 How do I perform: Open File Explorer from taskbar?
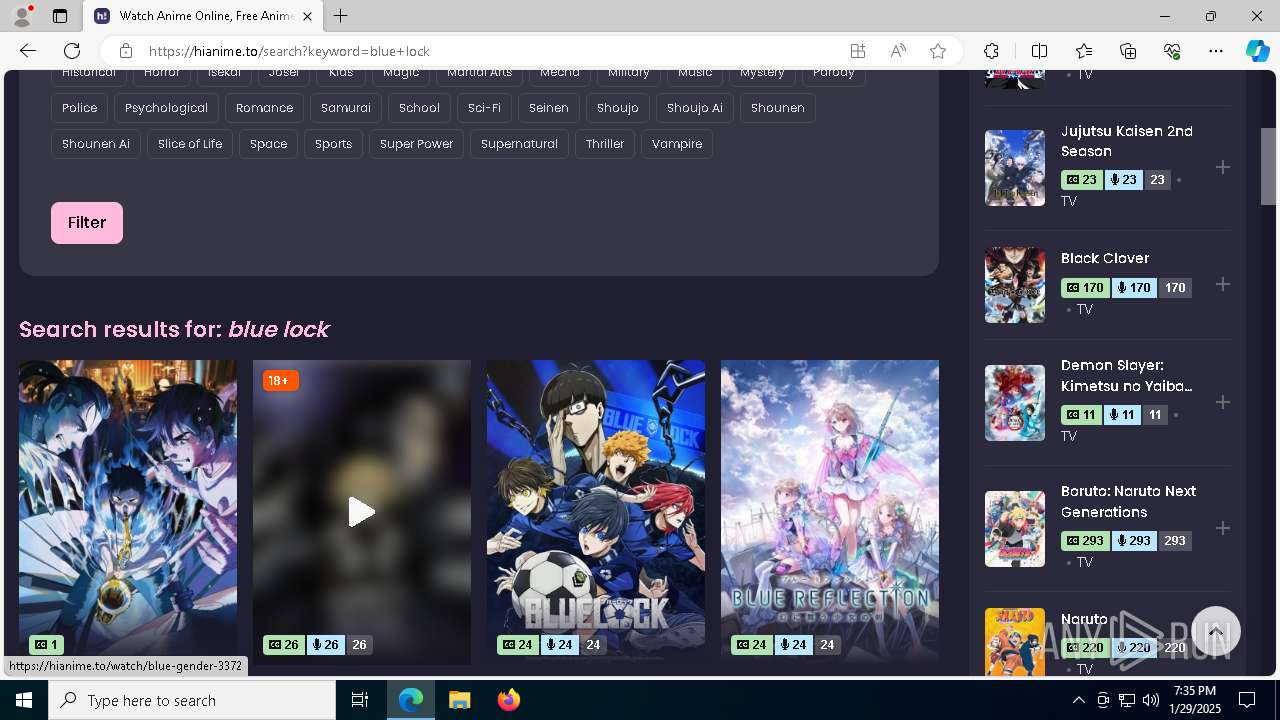click(459, 700)
